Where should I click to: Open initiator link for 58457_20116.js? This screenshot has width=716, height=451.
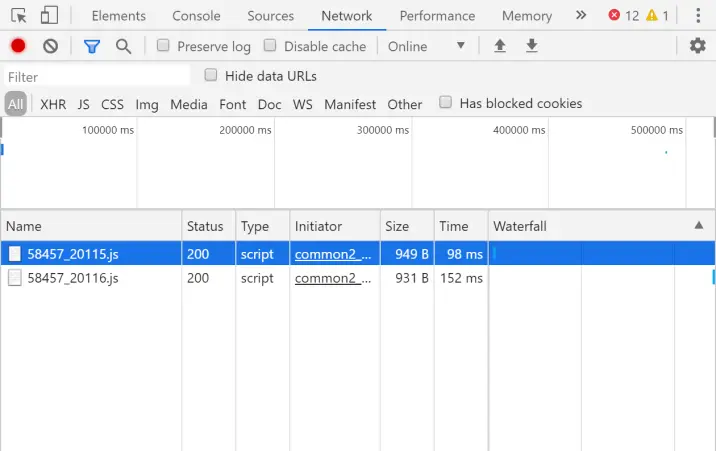point(325,278)
